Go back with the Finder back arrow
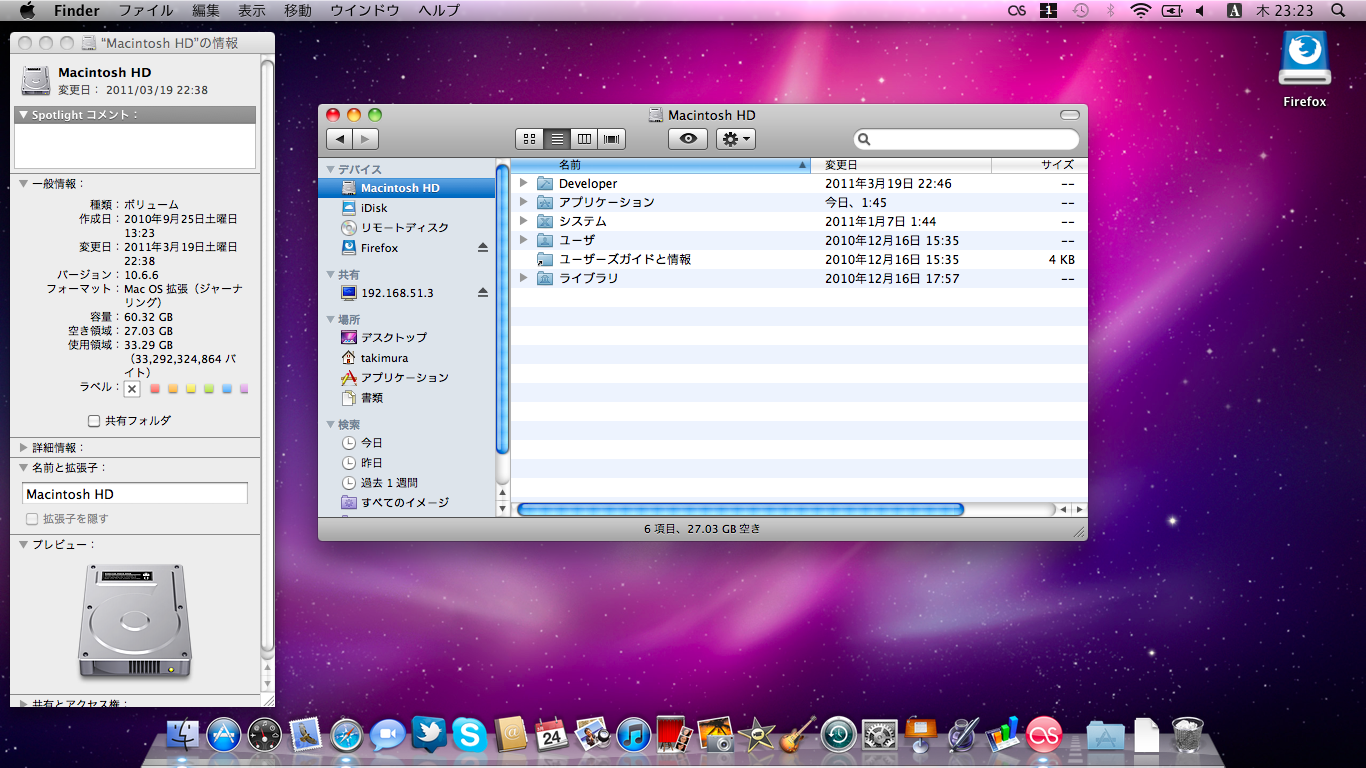1366x768 pixels. point(340,139)
